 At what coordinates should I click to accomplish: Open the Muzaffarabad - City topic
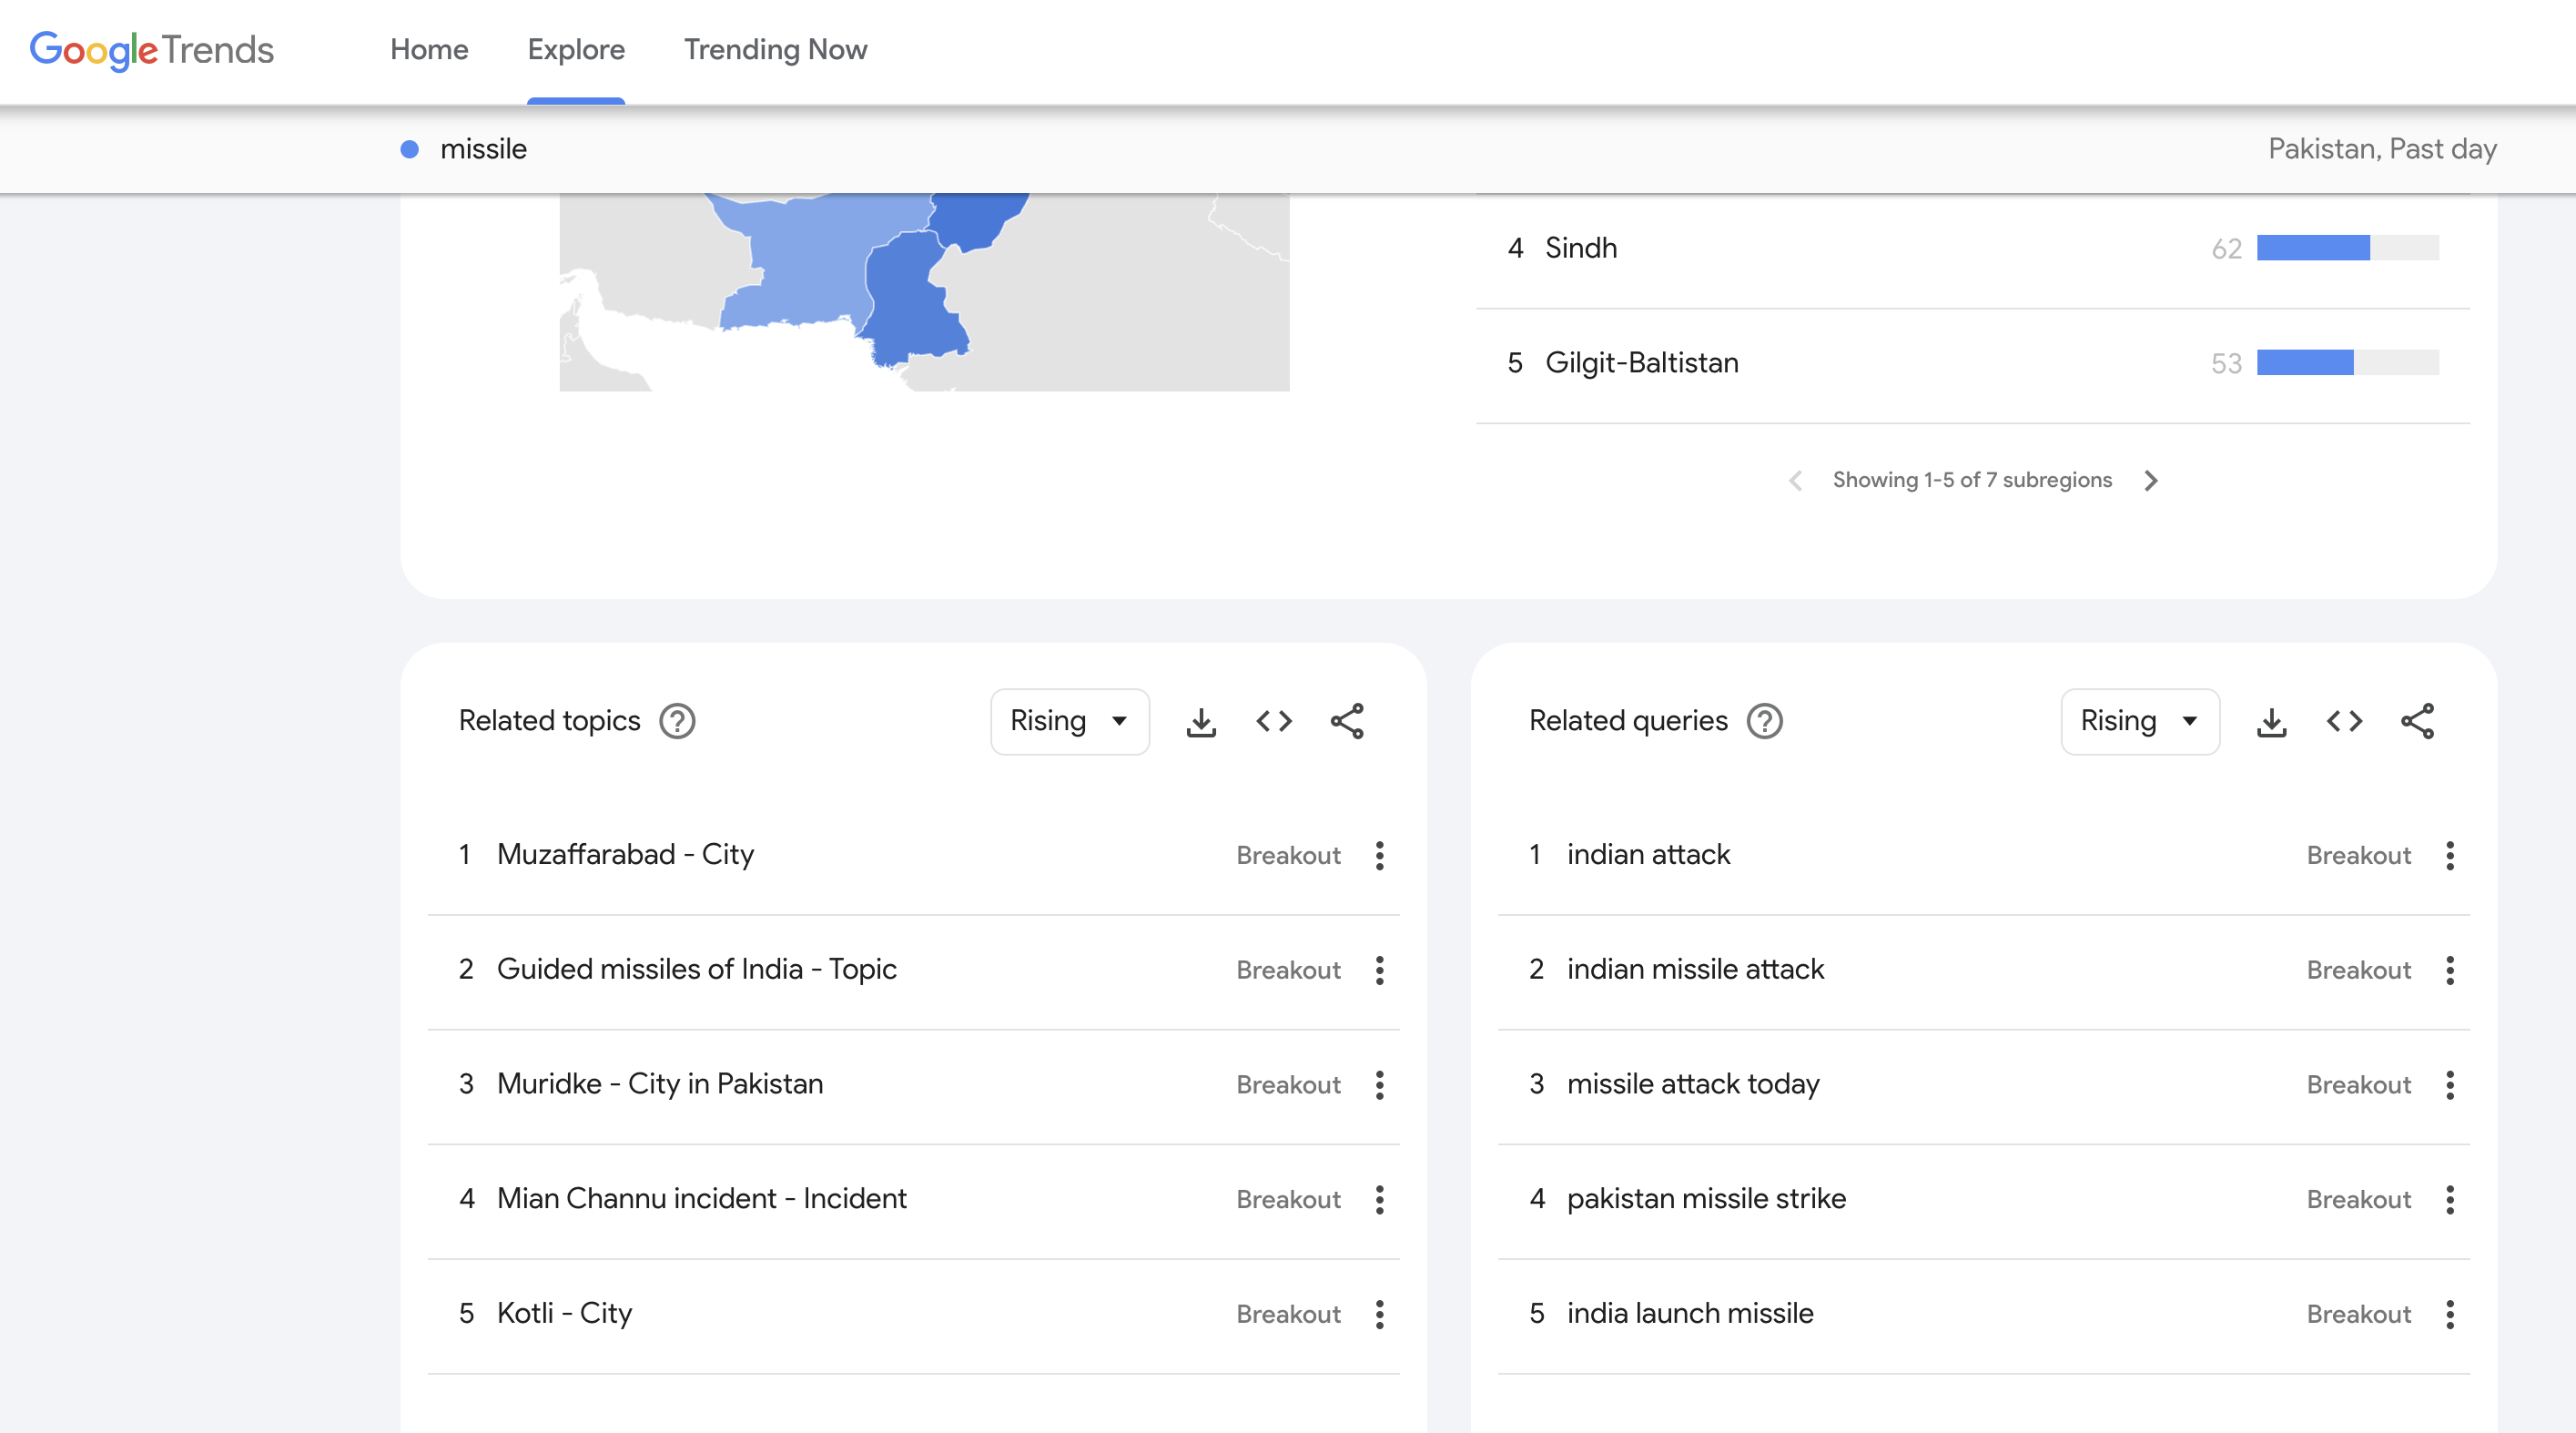[x=625, y=855]
